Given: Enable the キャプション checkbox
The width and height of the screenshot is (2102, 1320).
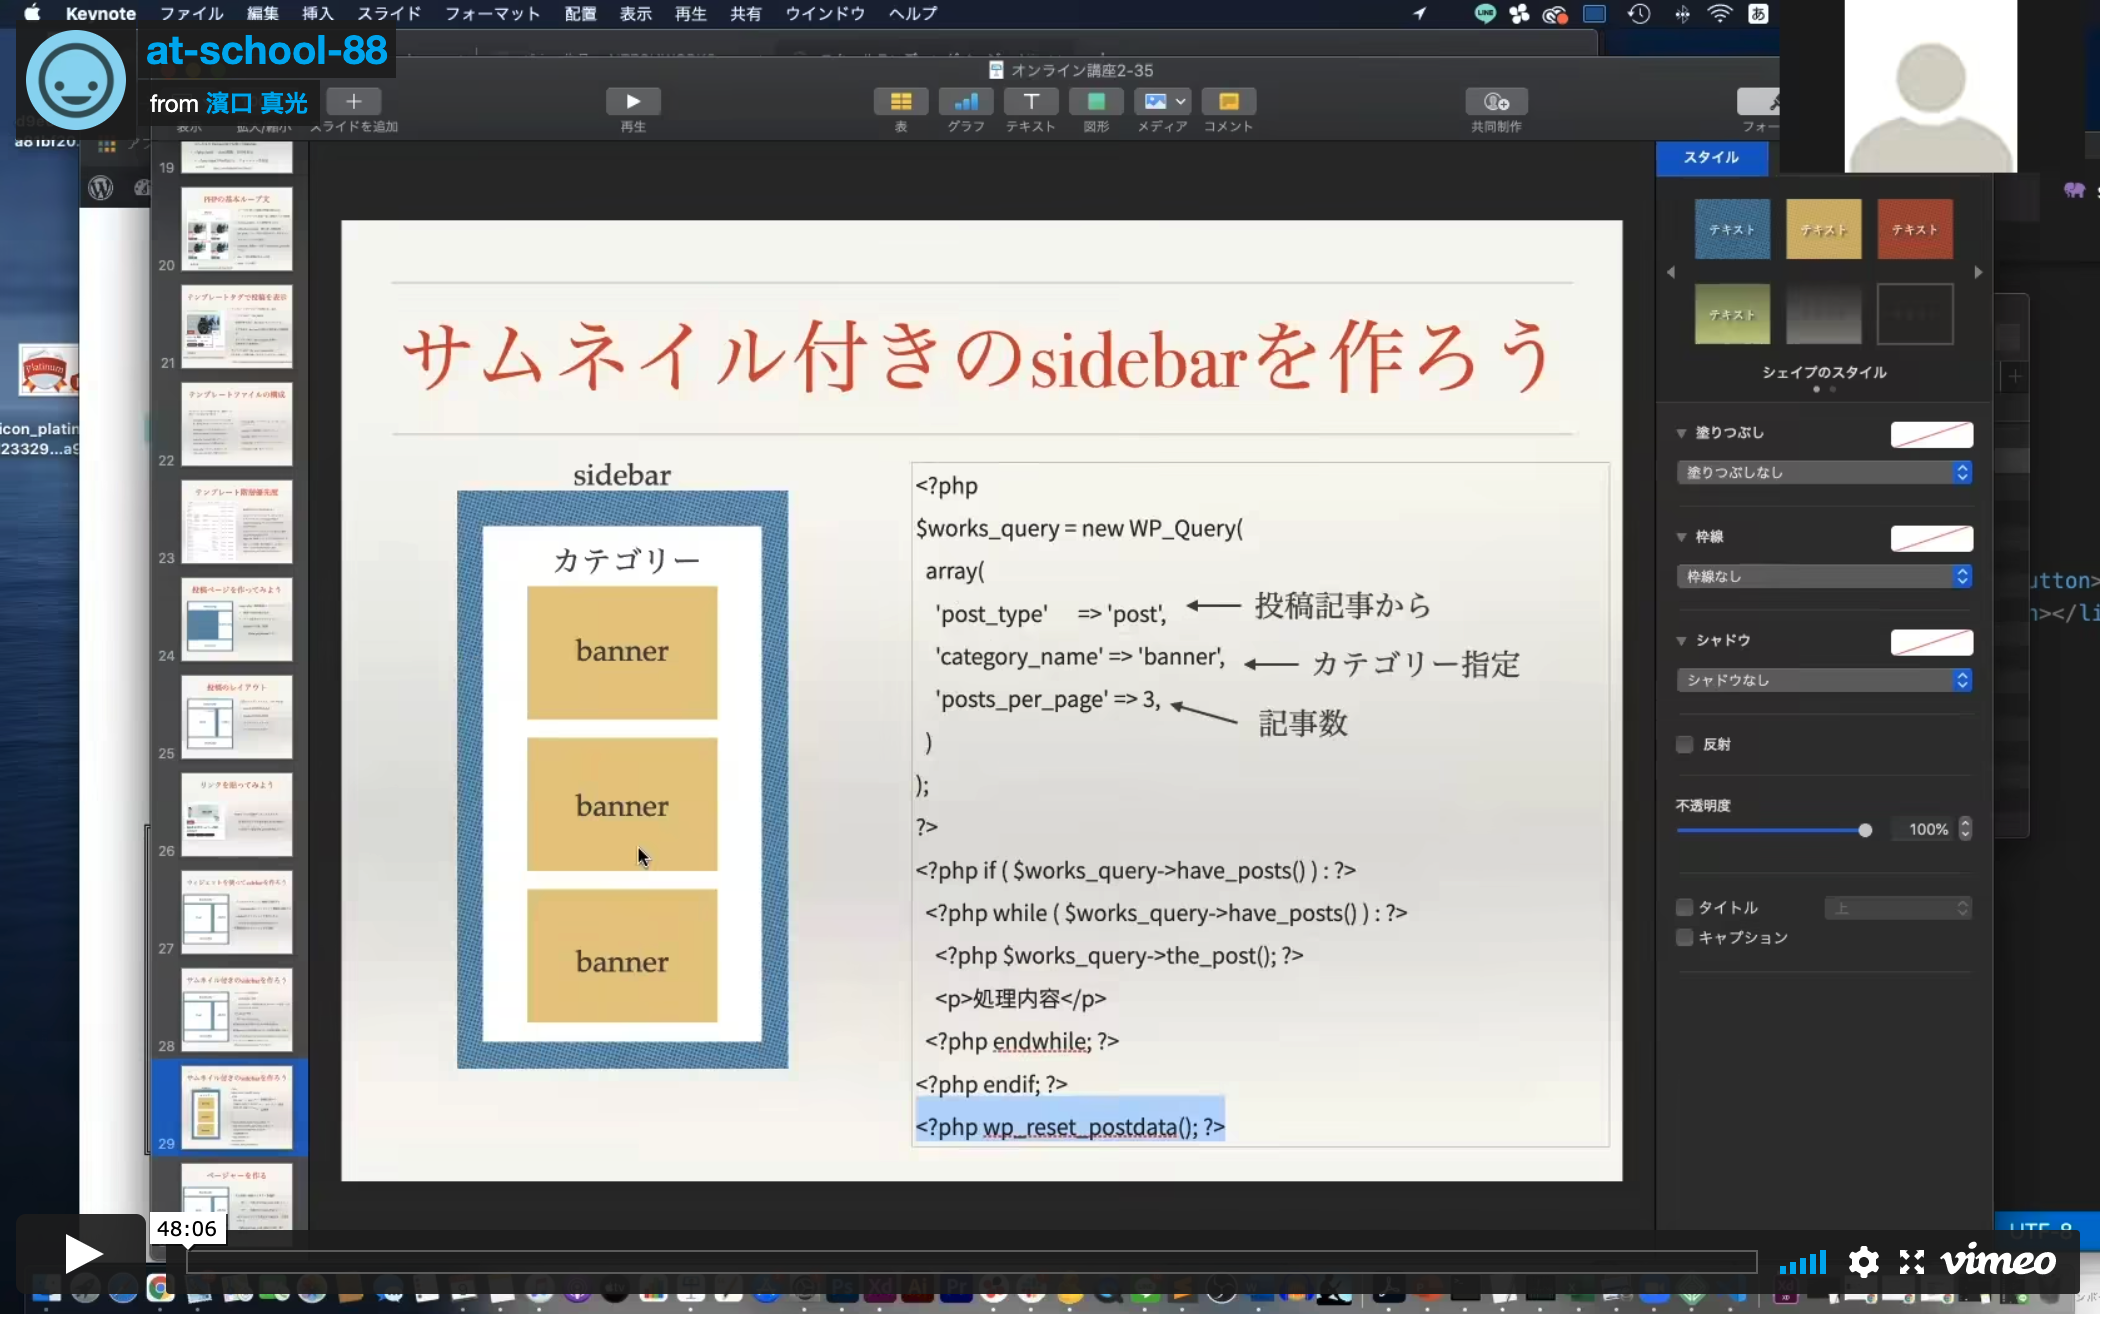Looking at the screenshot, I should [x=1685, y=937].
